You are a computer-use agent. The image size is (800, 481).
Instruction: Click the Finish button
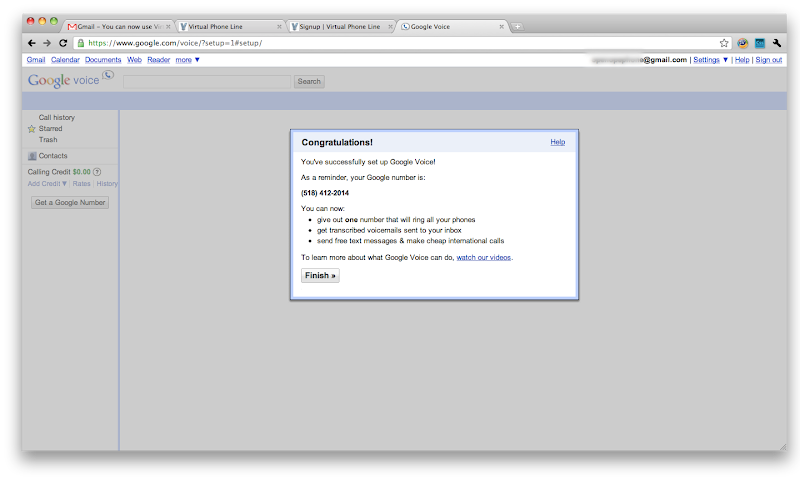tap(320, 275)
